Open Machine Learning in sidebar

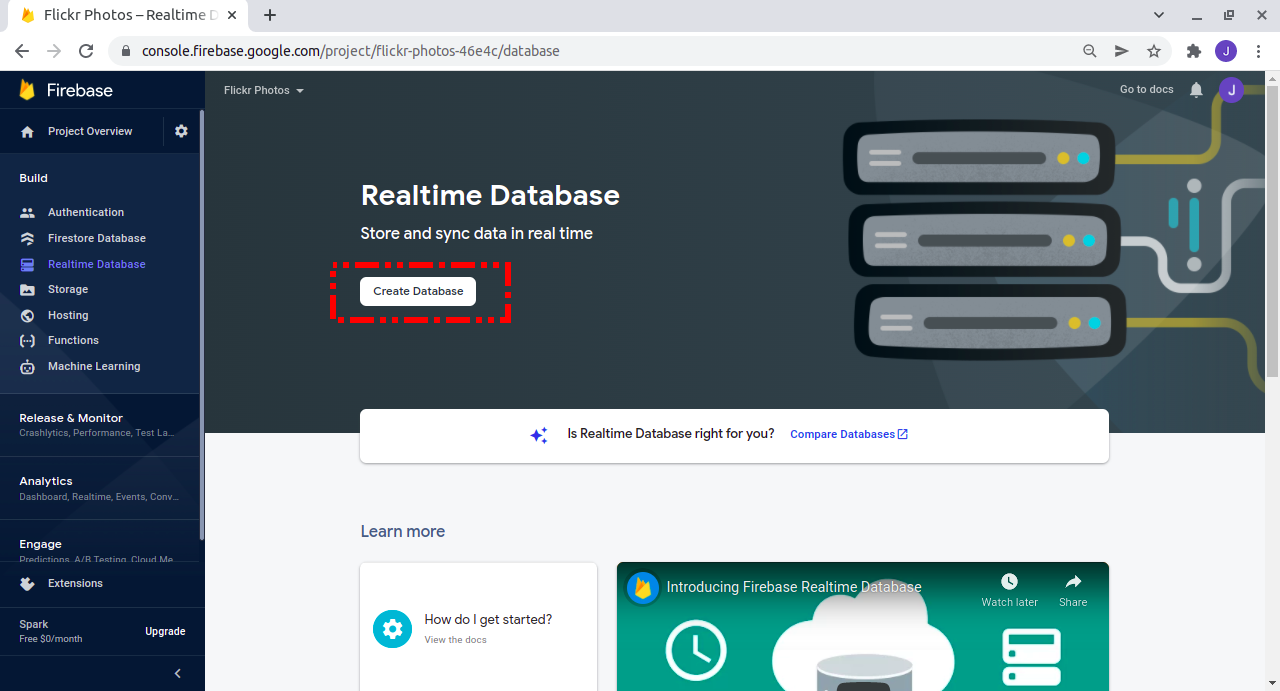94,366
